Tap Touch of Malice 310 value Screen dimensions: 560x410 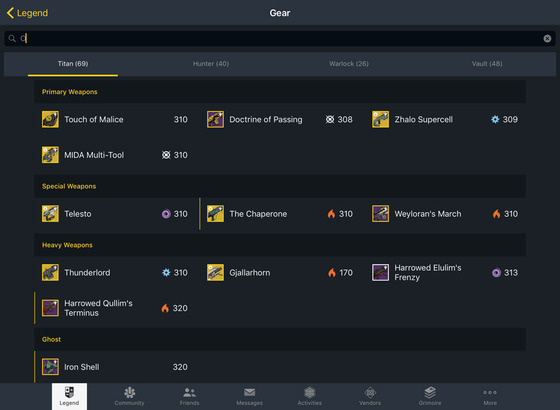(x=180, y=119)
